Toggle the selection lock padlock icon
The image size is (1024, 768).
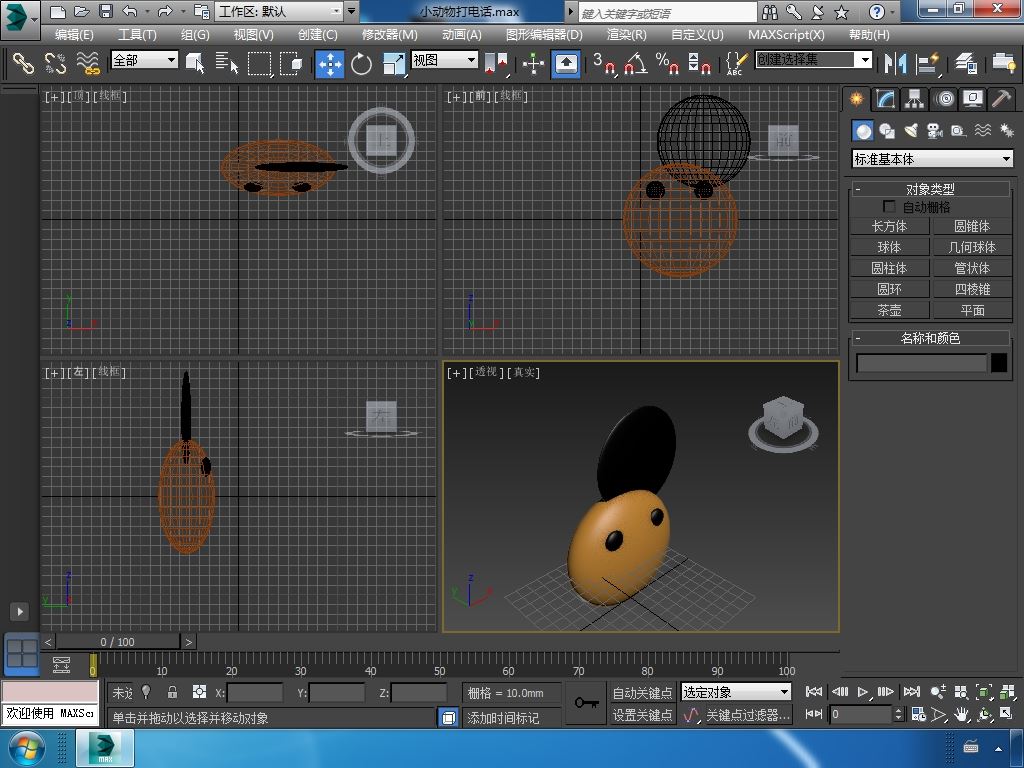click(172, 692)
